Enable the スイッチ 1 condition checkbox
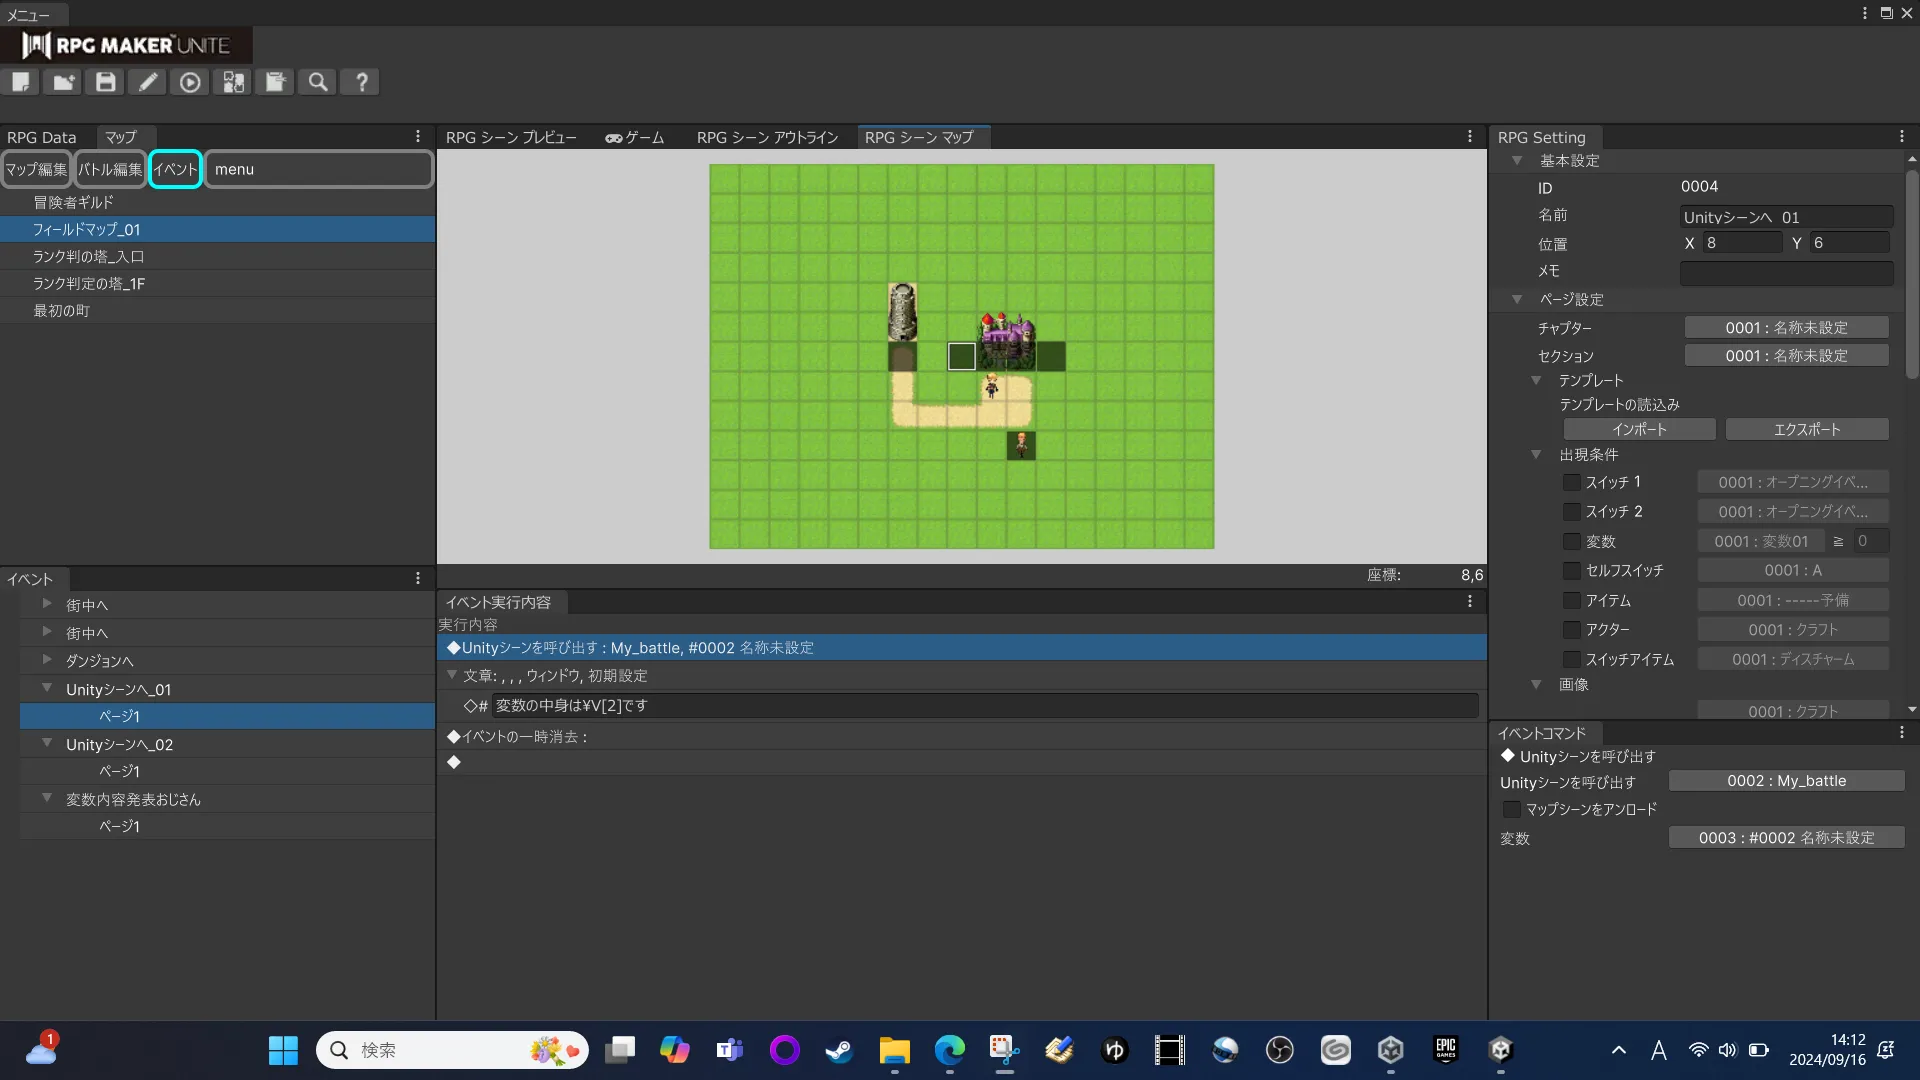This screenshot has width=1920, height=1080. 1572,482
